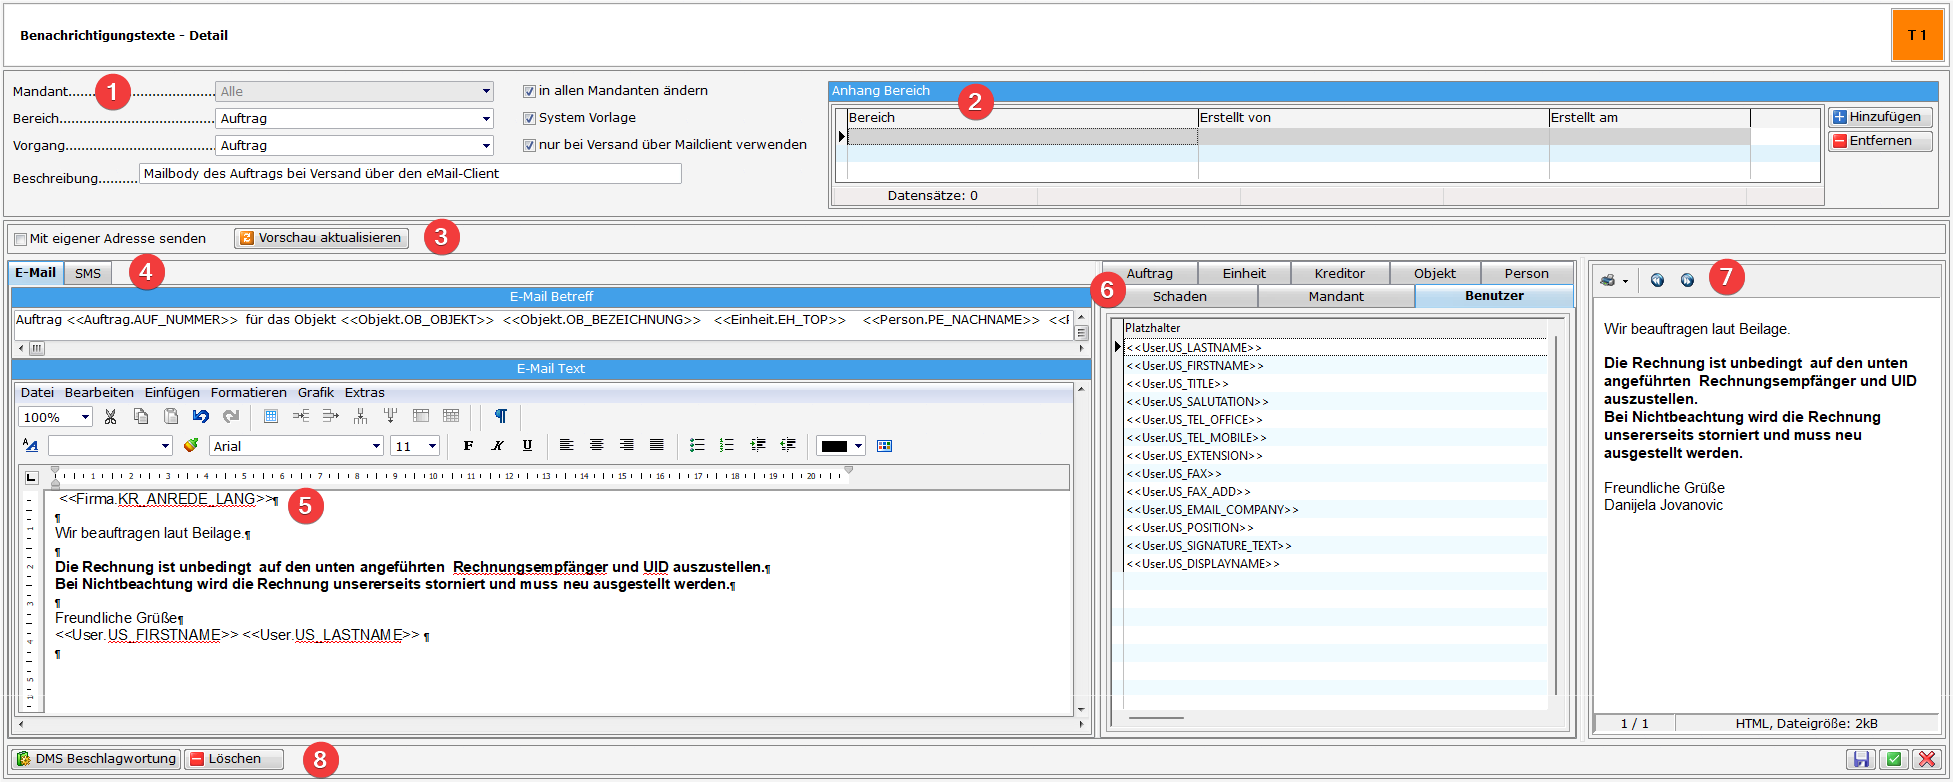1953x782 pixels.
Task: Enable 'Mit eigener Adresse senden' checkbox
Action: 21,240
